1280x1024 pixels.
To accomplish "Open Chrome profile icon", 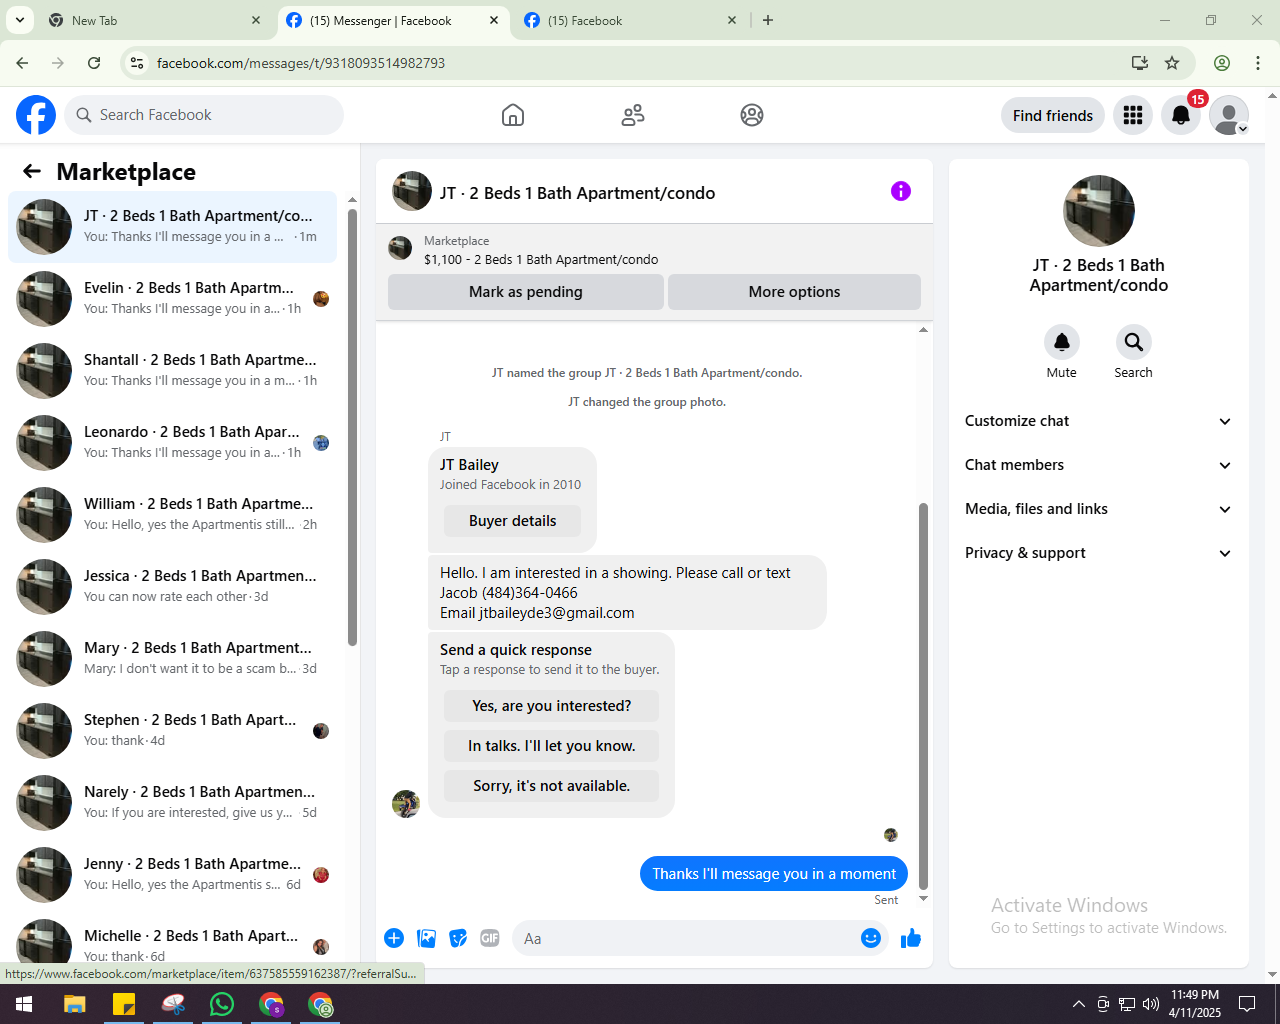I will click(1222, 63).
